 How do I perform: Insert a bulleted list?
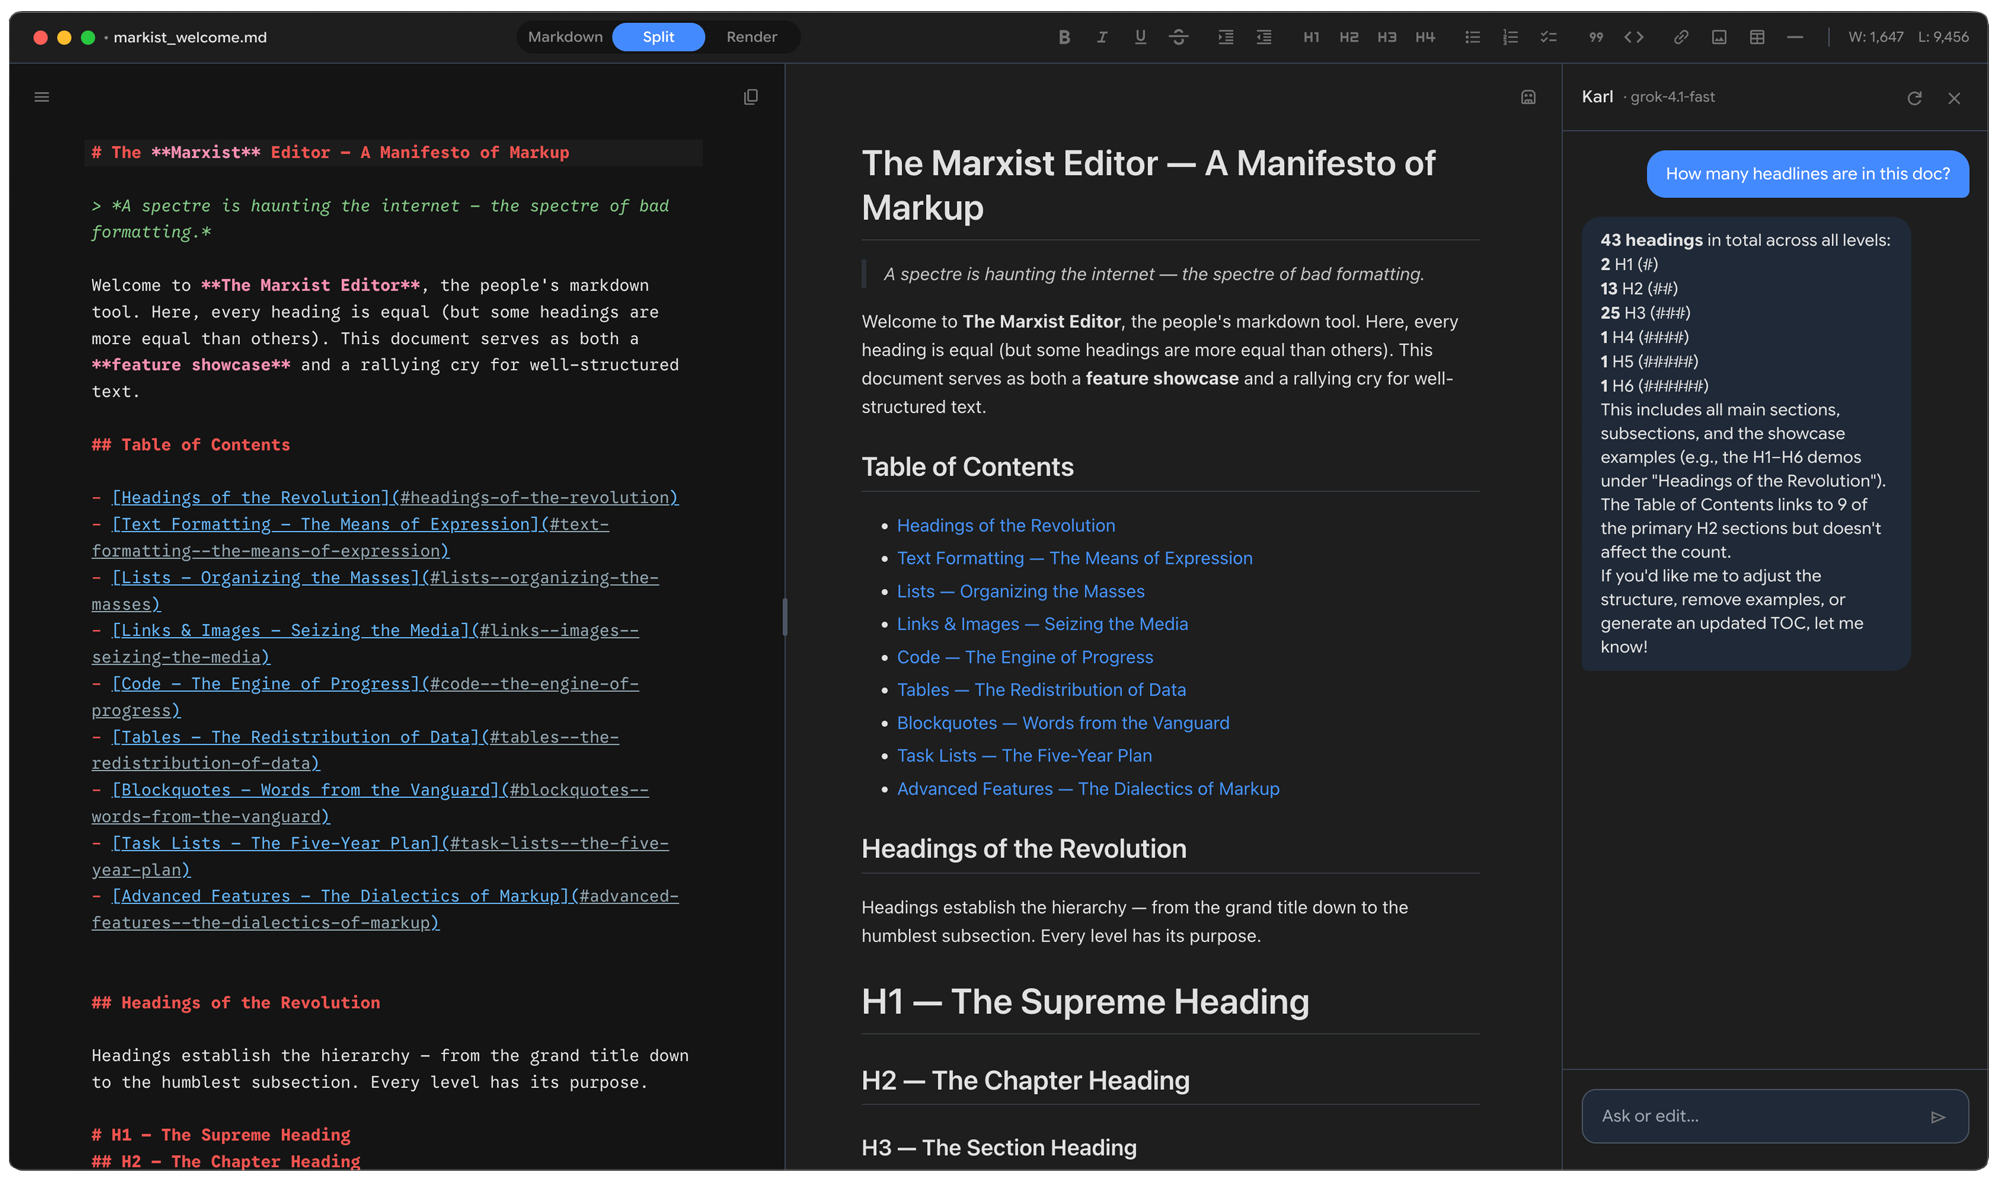coord(1472,37)
